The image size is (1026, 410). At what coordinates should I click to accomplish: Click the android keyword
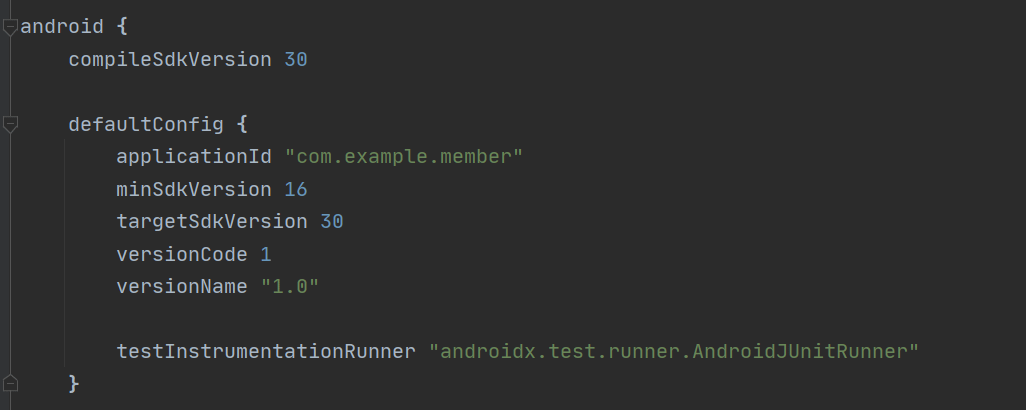coord(62,27)
